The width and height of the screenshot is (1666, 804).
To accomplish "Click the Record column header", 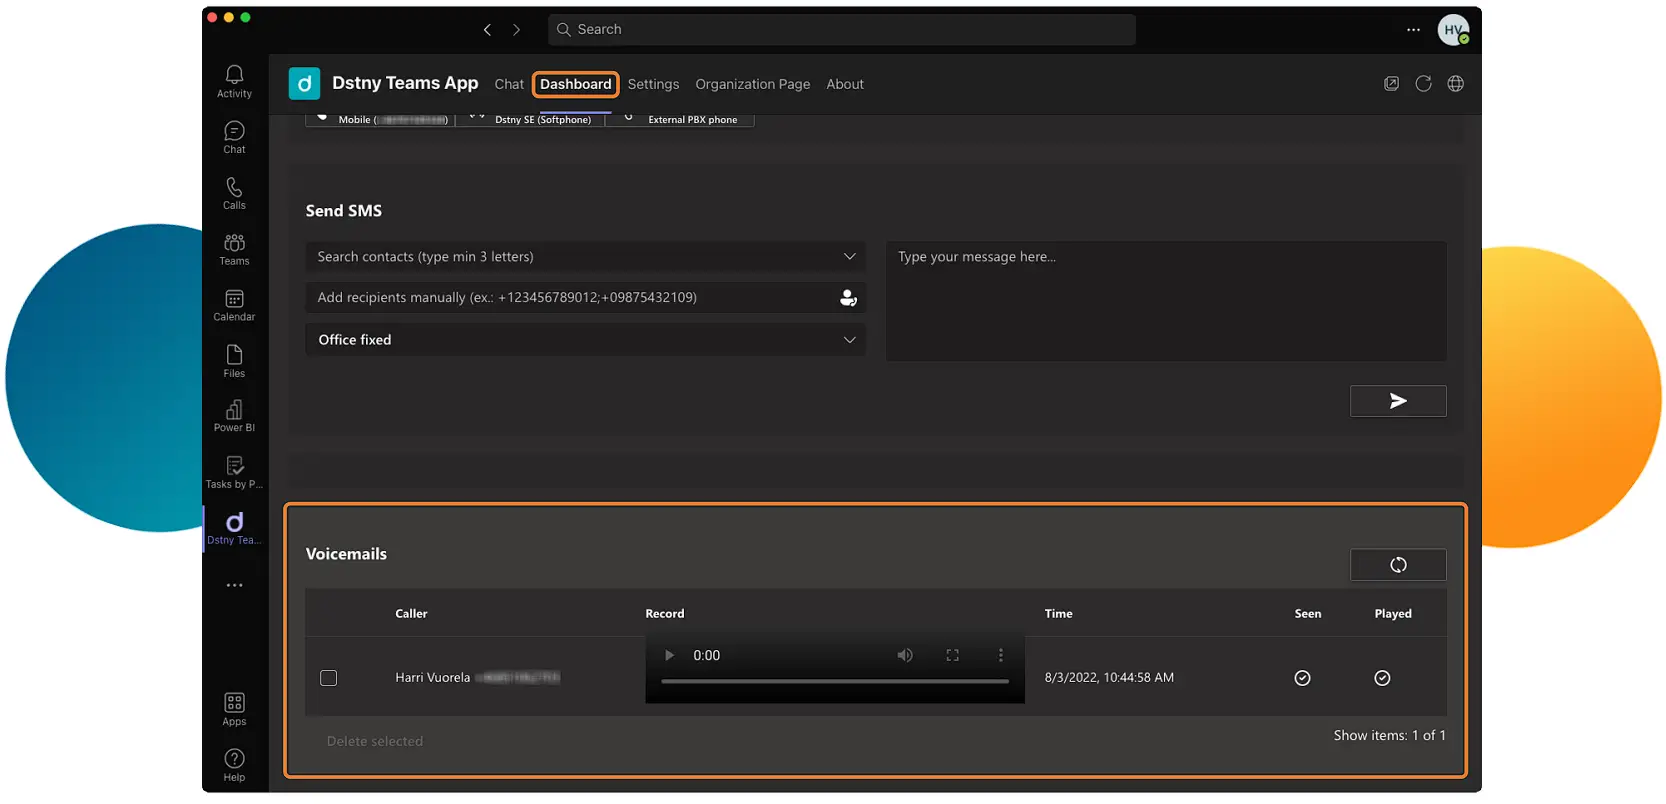I will (x=665, y=614).
